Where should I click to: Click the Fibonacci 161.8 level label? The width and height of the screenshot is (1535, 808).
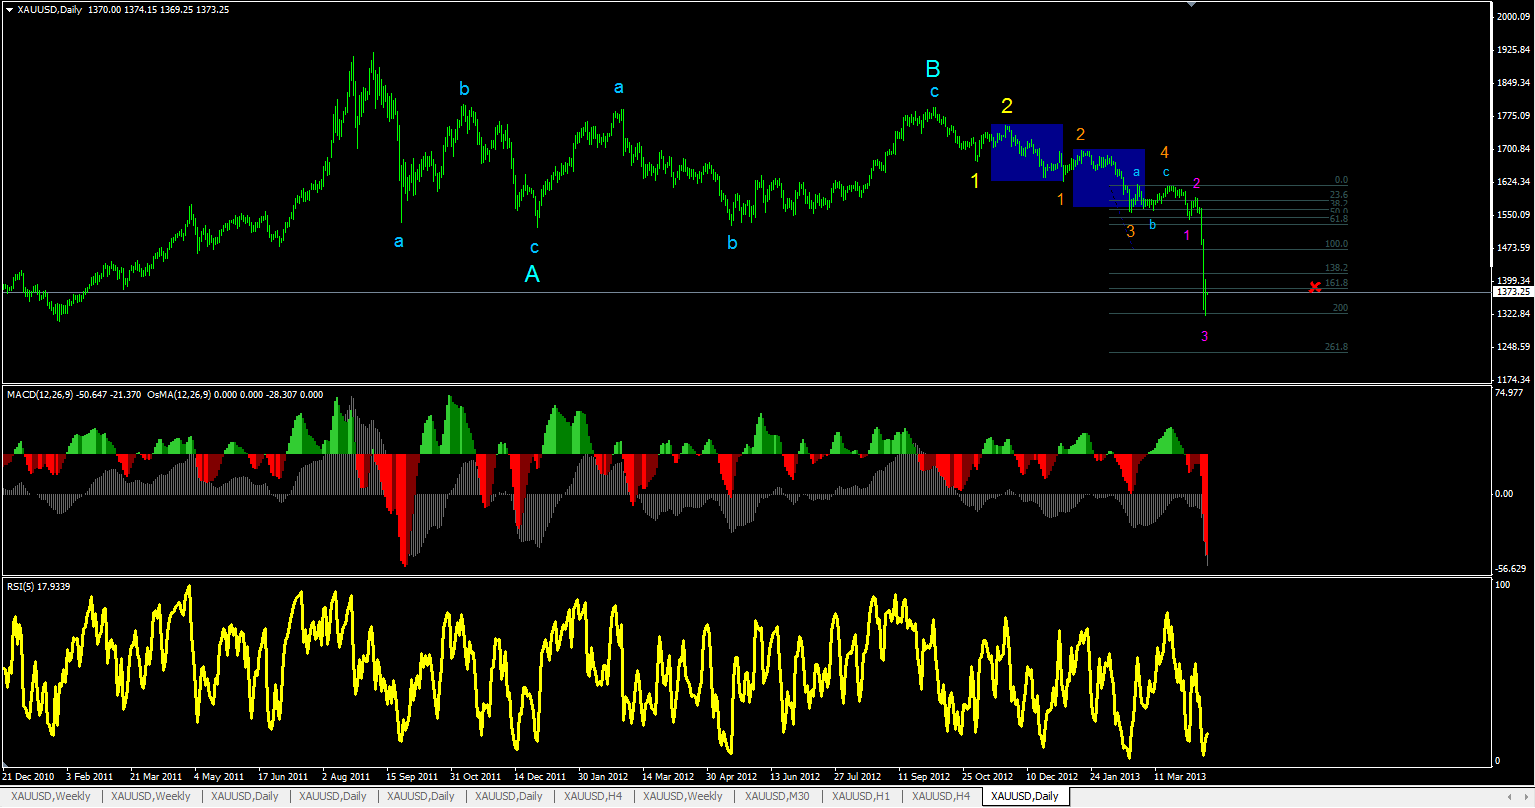pyautogui.click(x=1337, y=283)
